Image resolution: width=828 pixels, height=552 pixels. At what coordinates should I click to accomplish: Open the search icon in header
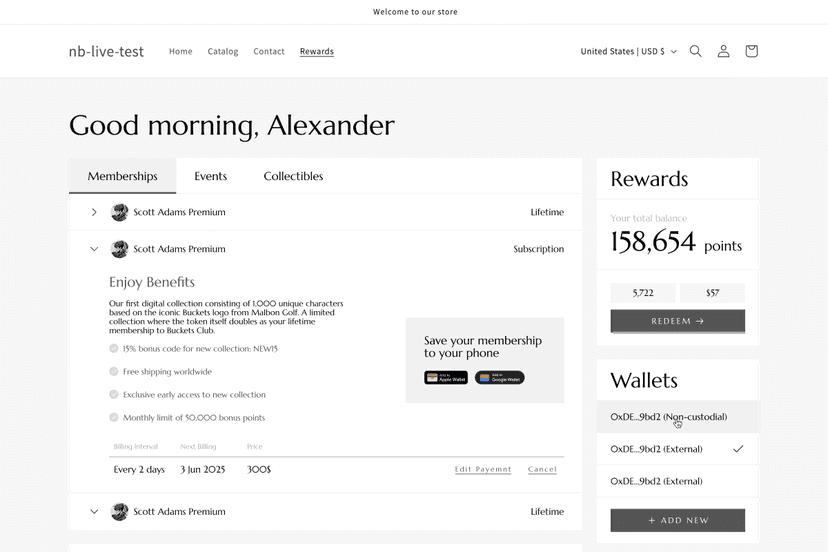coord(696,51)
